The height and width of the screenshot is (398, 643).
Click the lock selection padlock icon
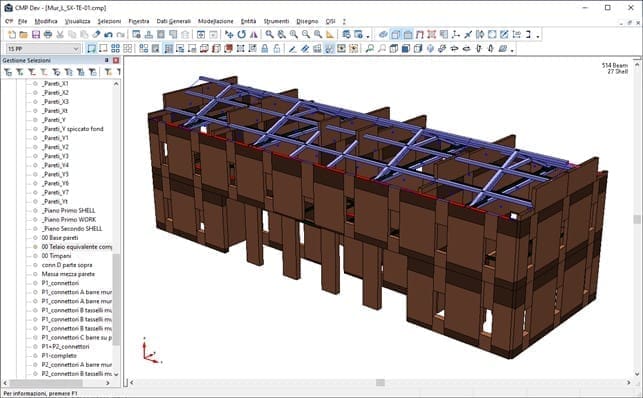(265, 49)
